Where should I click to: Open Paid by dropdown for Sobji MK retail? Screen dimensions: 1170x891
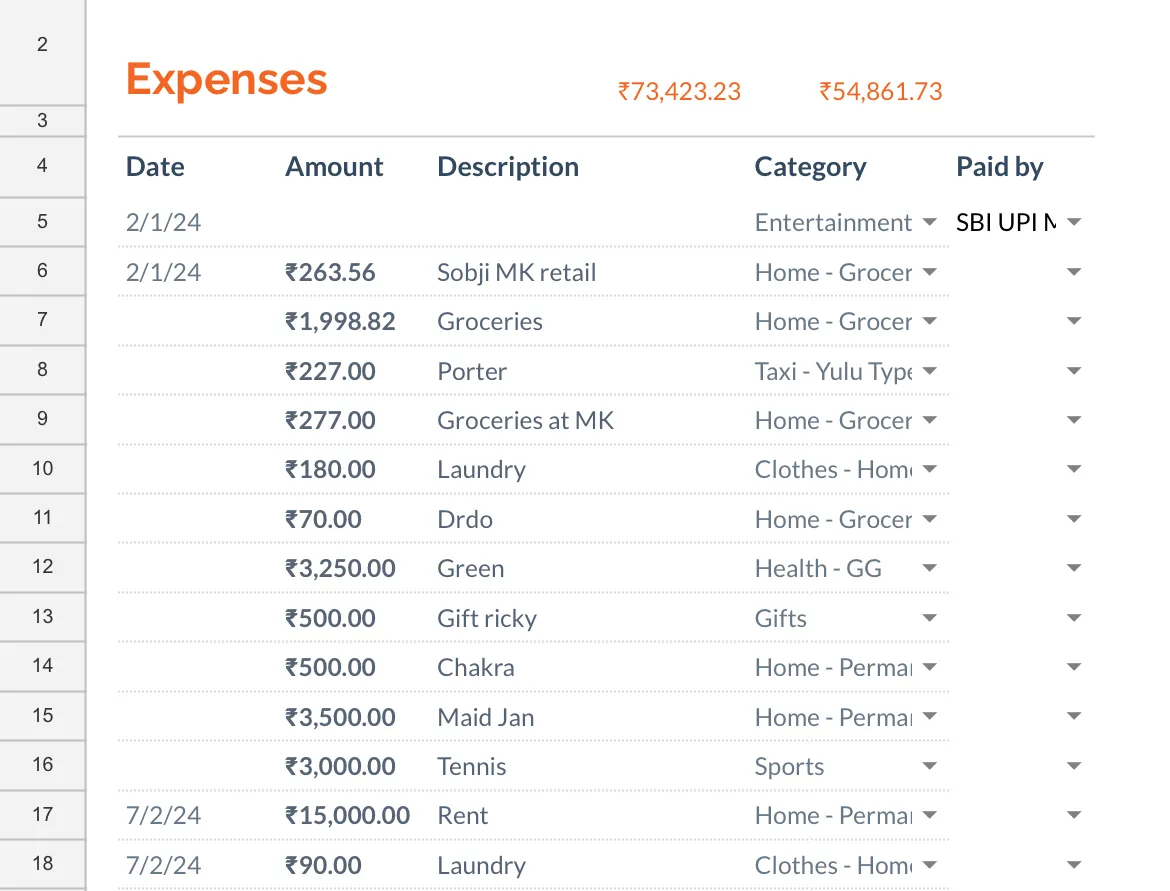(1074, 272)
